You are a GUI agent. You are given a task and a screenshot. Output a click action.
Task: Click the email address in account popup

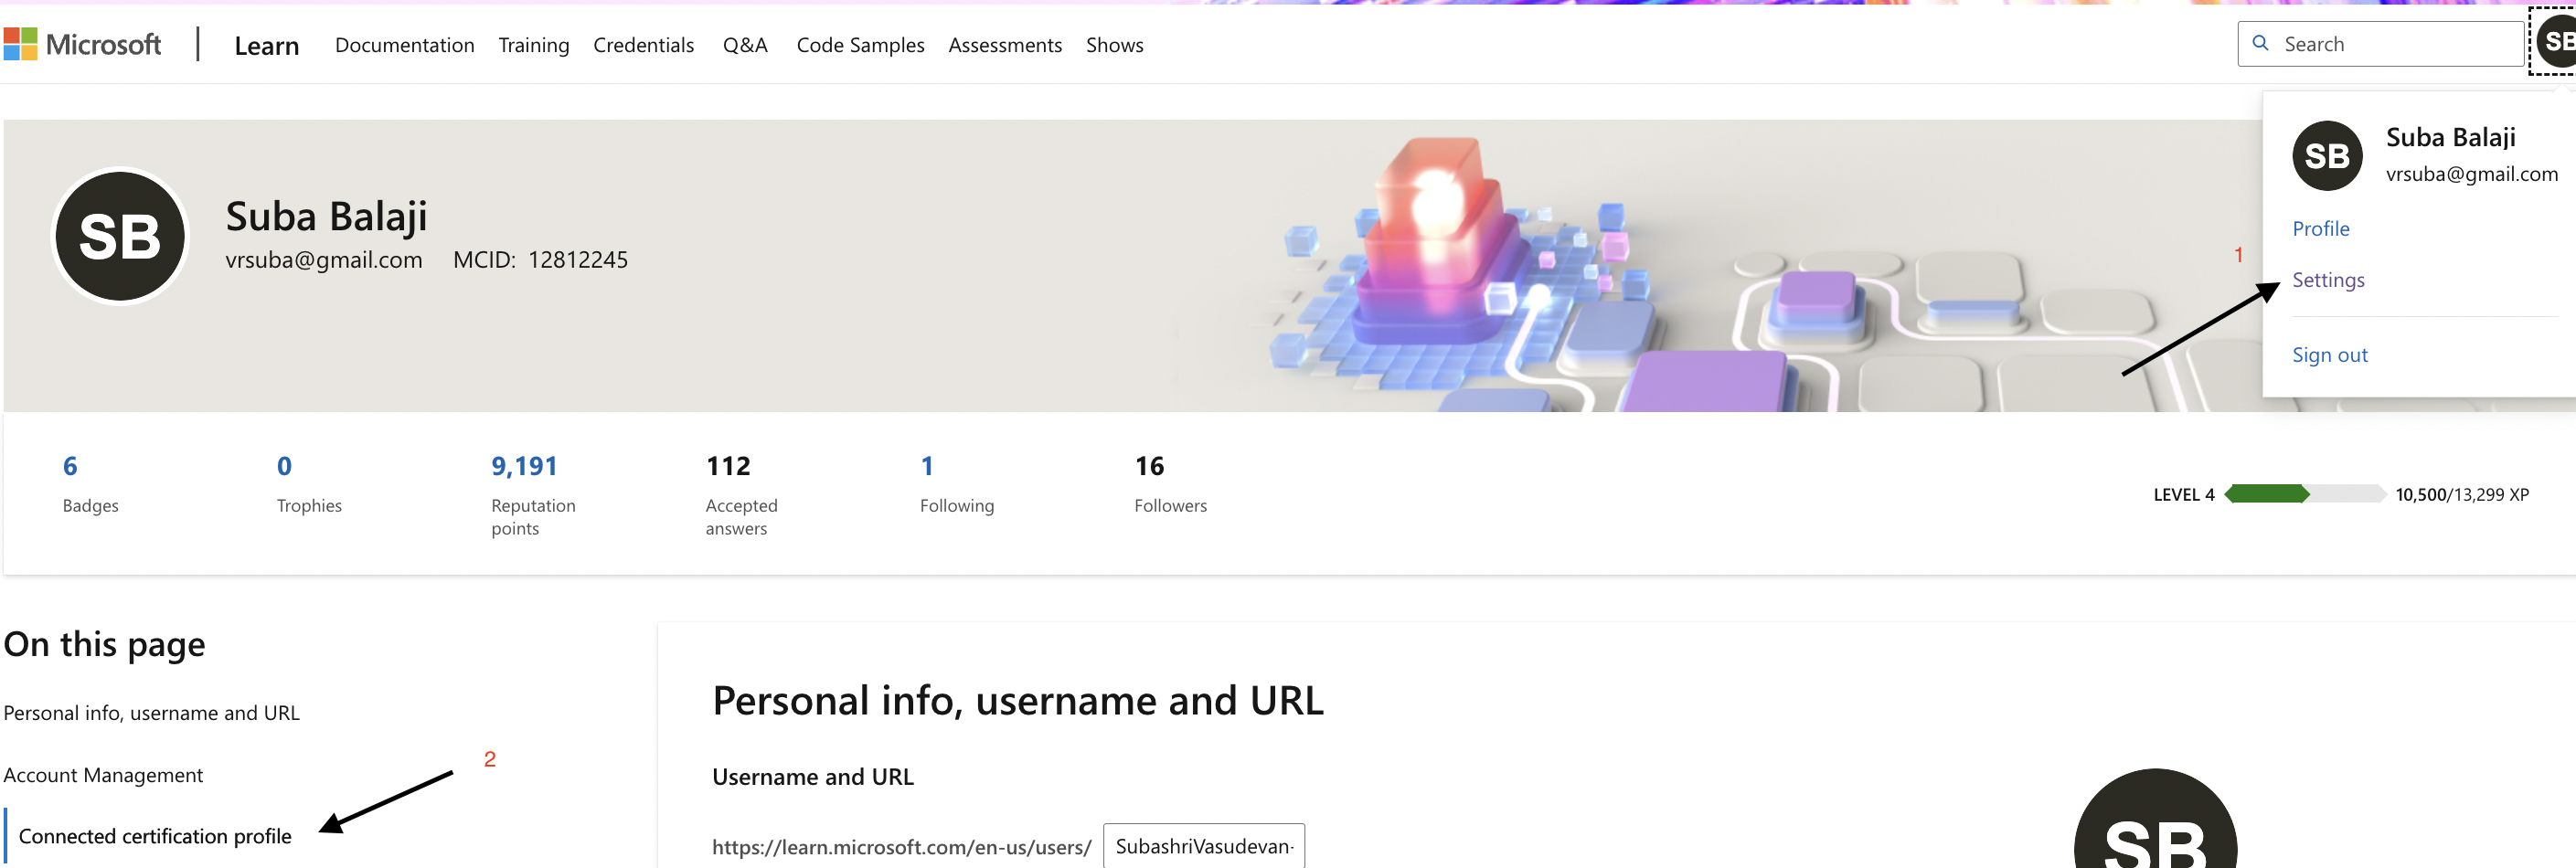[x=2471, y=174]
